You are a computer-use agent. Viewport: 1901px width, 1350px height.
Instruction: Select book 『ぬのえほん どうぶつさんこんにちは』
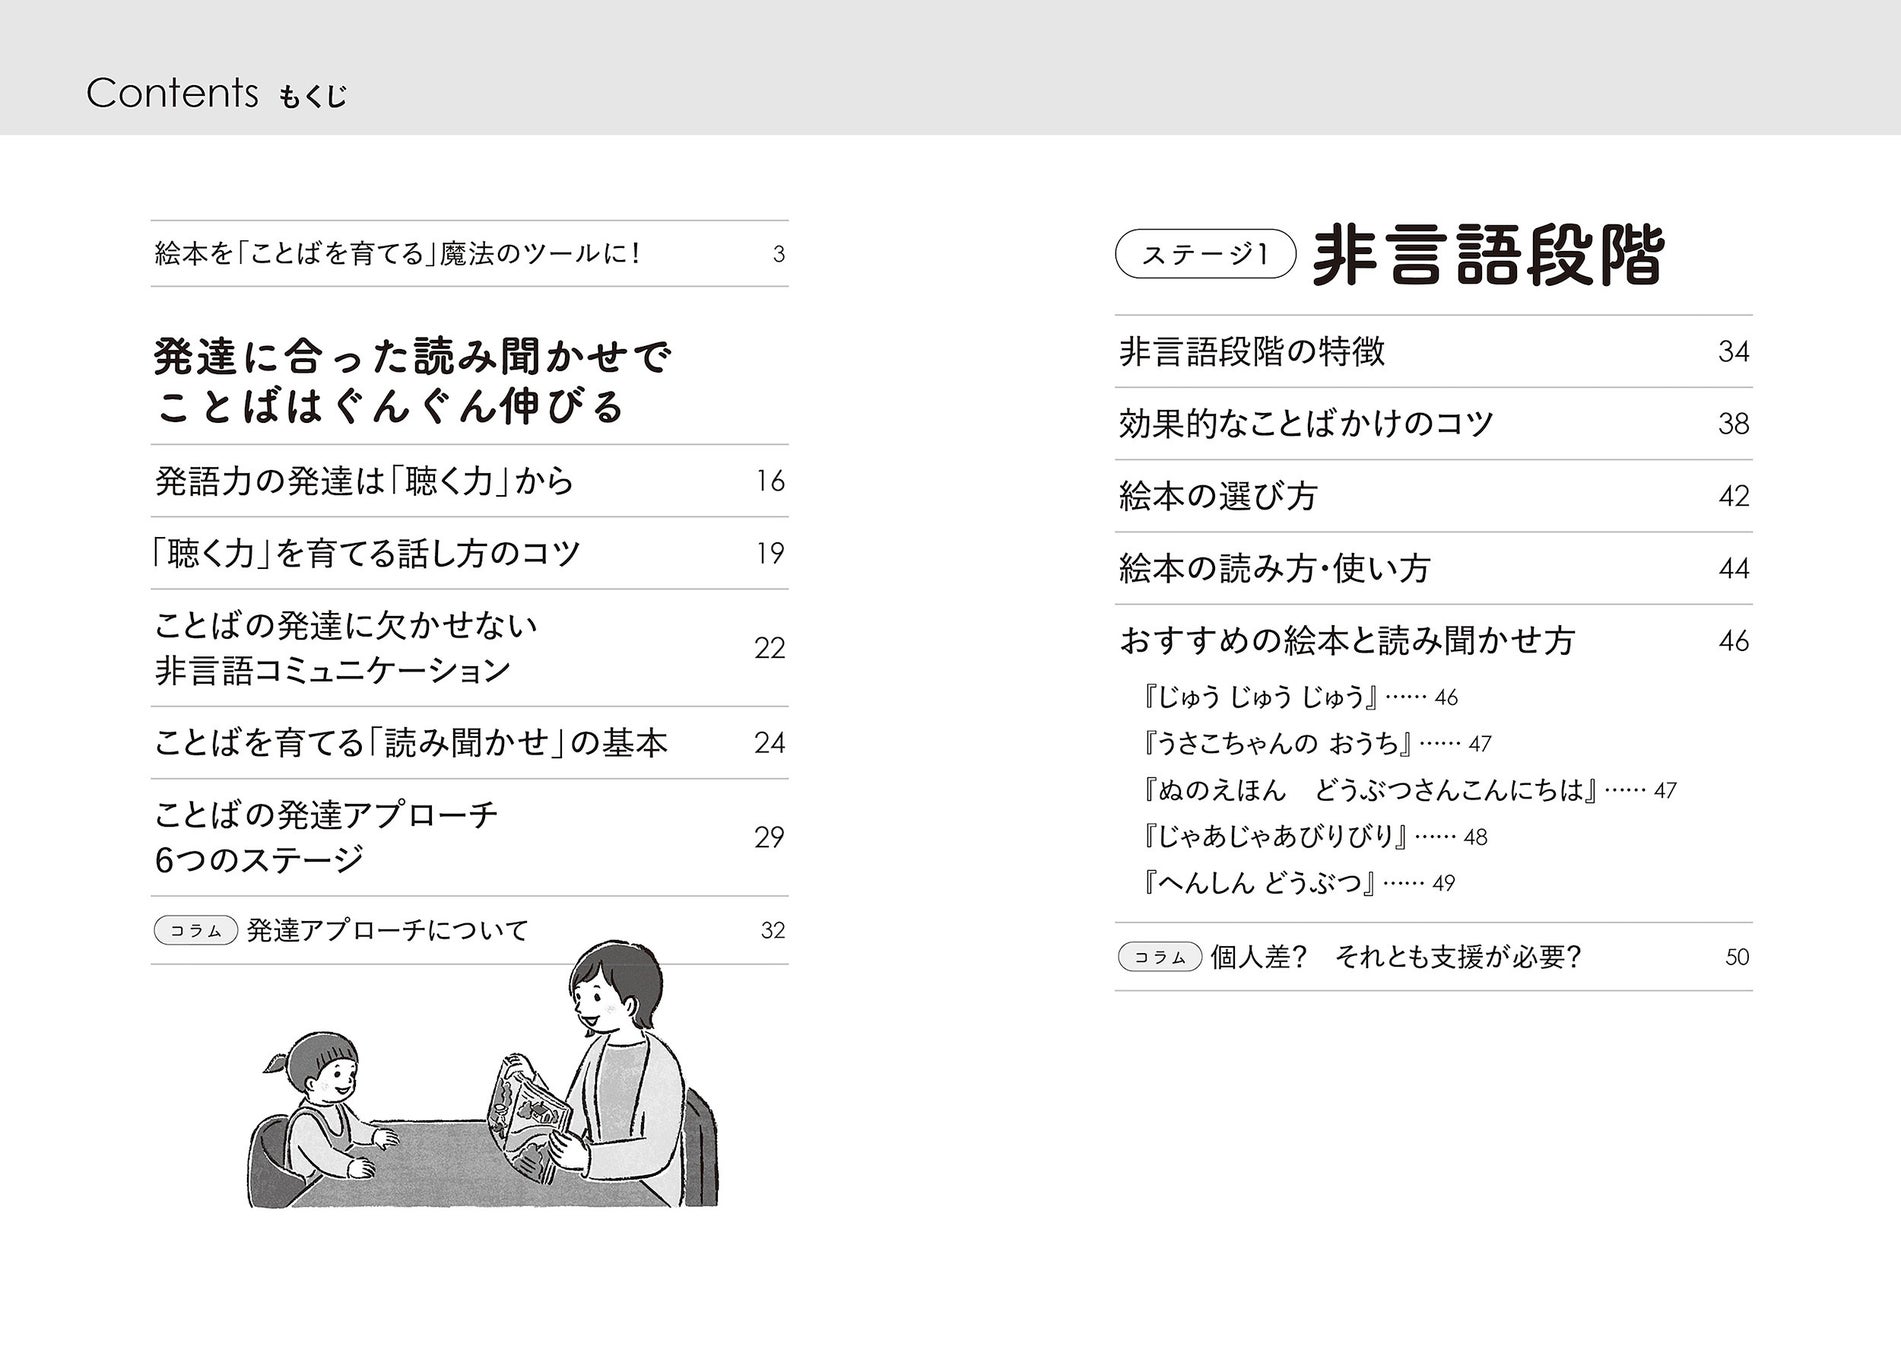[x=1368, y=790]
